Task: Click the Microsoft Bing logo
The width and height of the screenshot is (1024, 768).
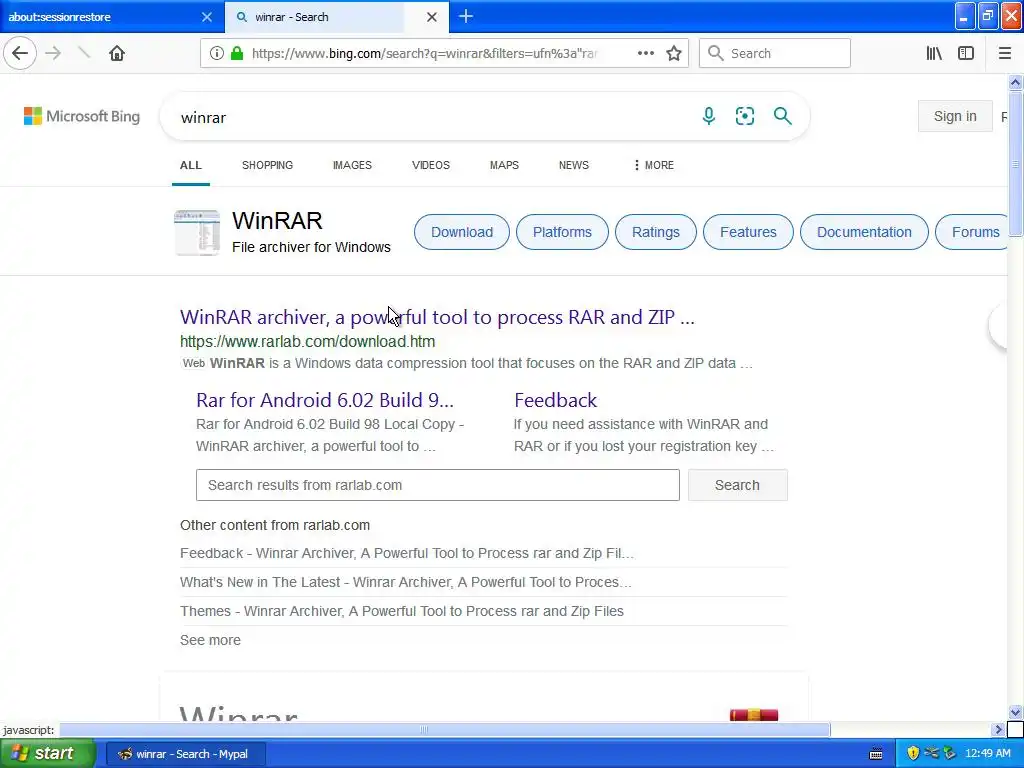Action: coord(82,116)
